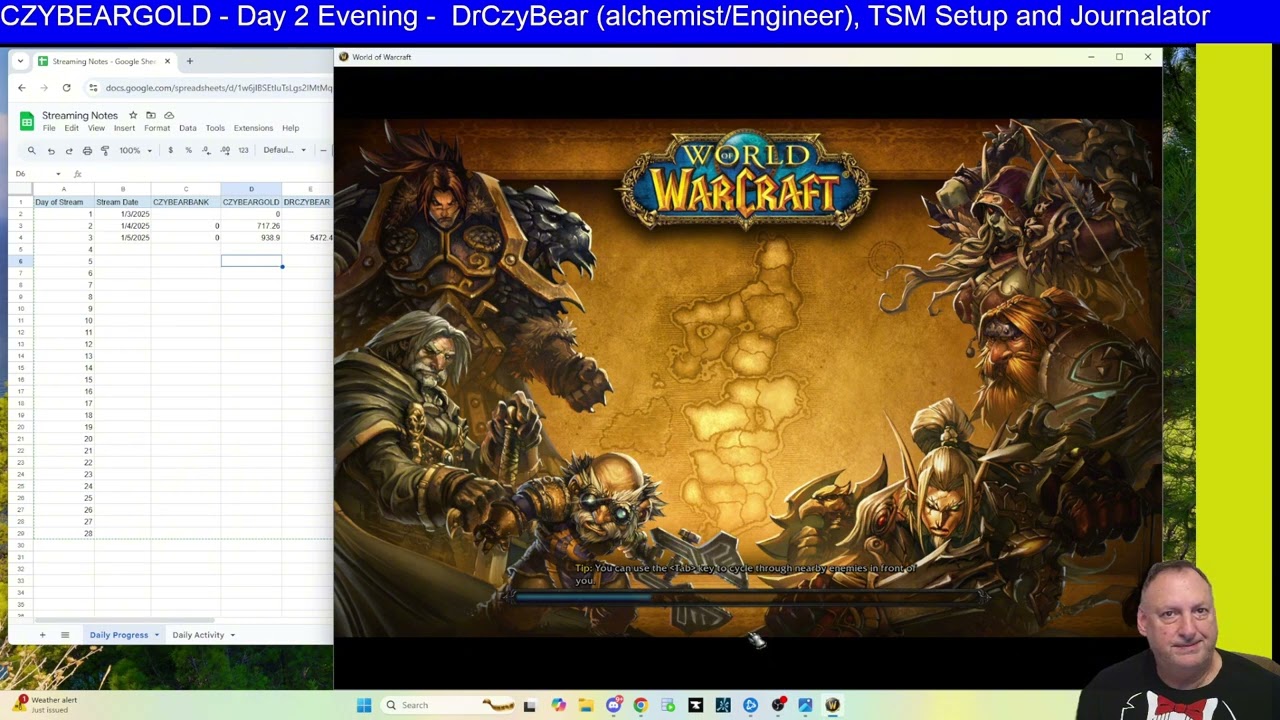Click the Print icon in Sheets toolbar
Image resolution: width=1280 pixels, height=720 pixels.
(x=87, y=150)
